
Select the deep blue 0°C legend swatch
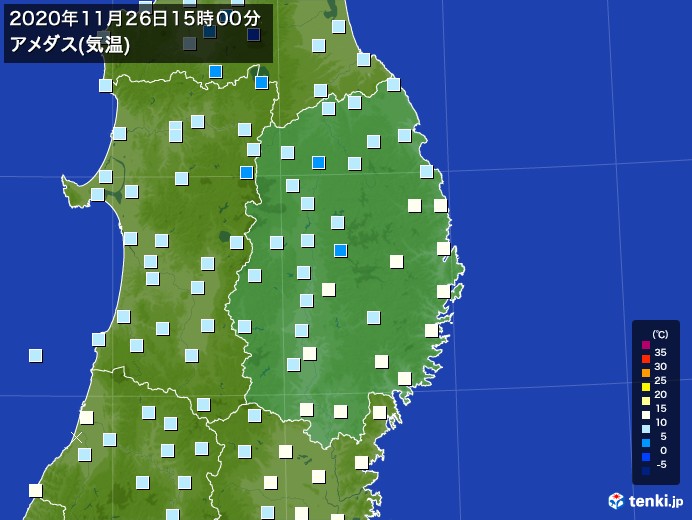tap(646, 457)
